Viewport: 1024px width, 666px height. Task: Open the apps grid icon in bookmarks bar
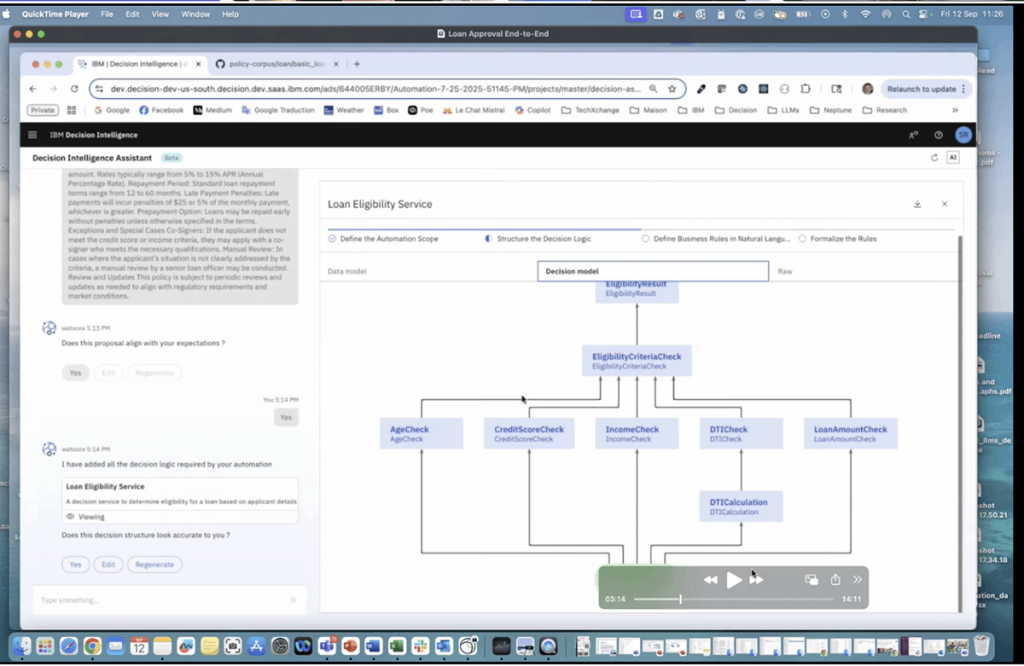(x=71, y=110)
